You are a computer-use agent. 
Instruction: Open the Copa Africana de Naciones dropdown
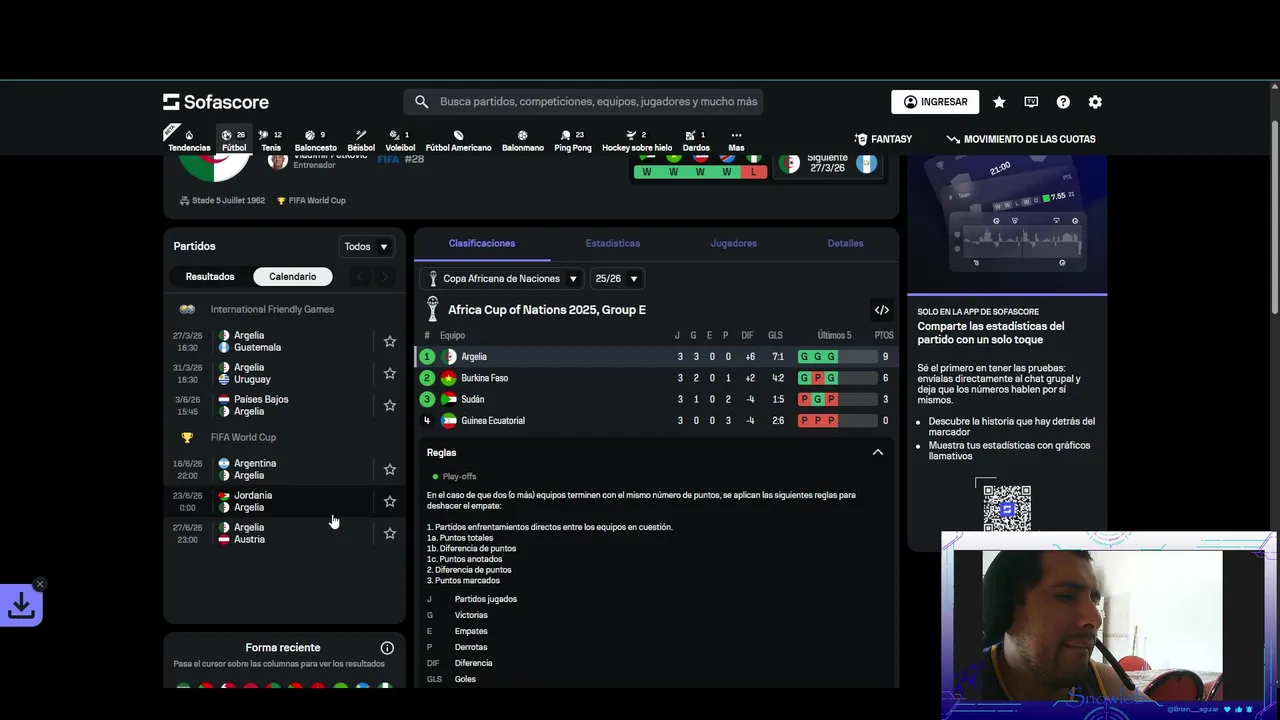tap(502, 279)
